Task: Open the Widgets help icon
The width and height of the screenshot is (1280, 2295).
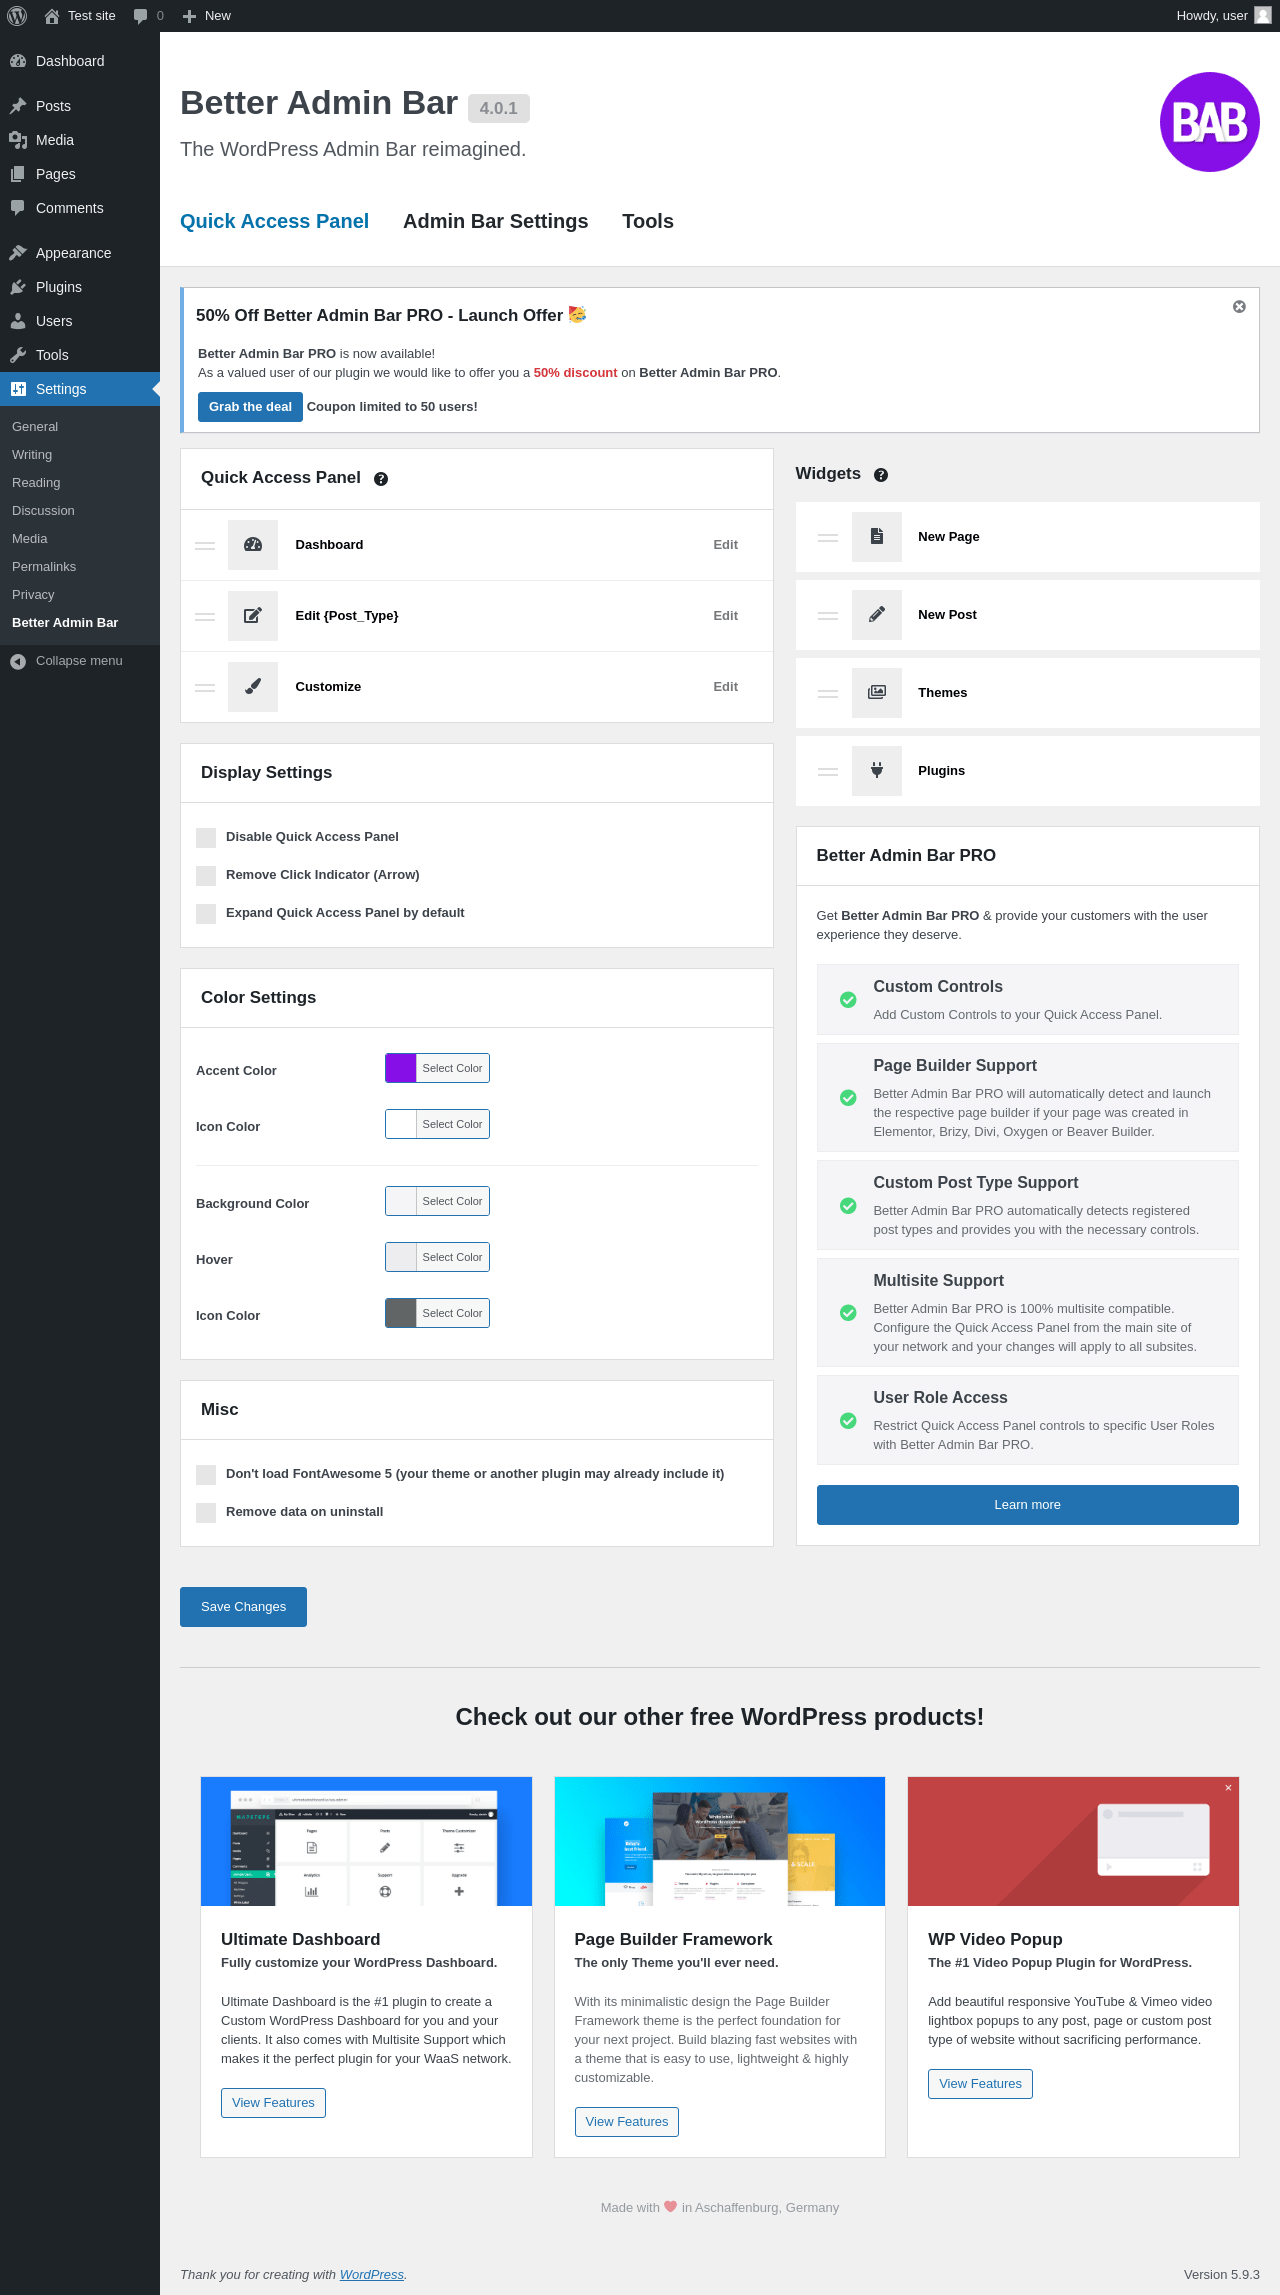Action: coord(881,475)
